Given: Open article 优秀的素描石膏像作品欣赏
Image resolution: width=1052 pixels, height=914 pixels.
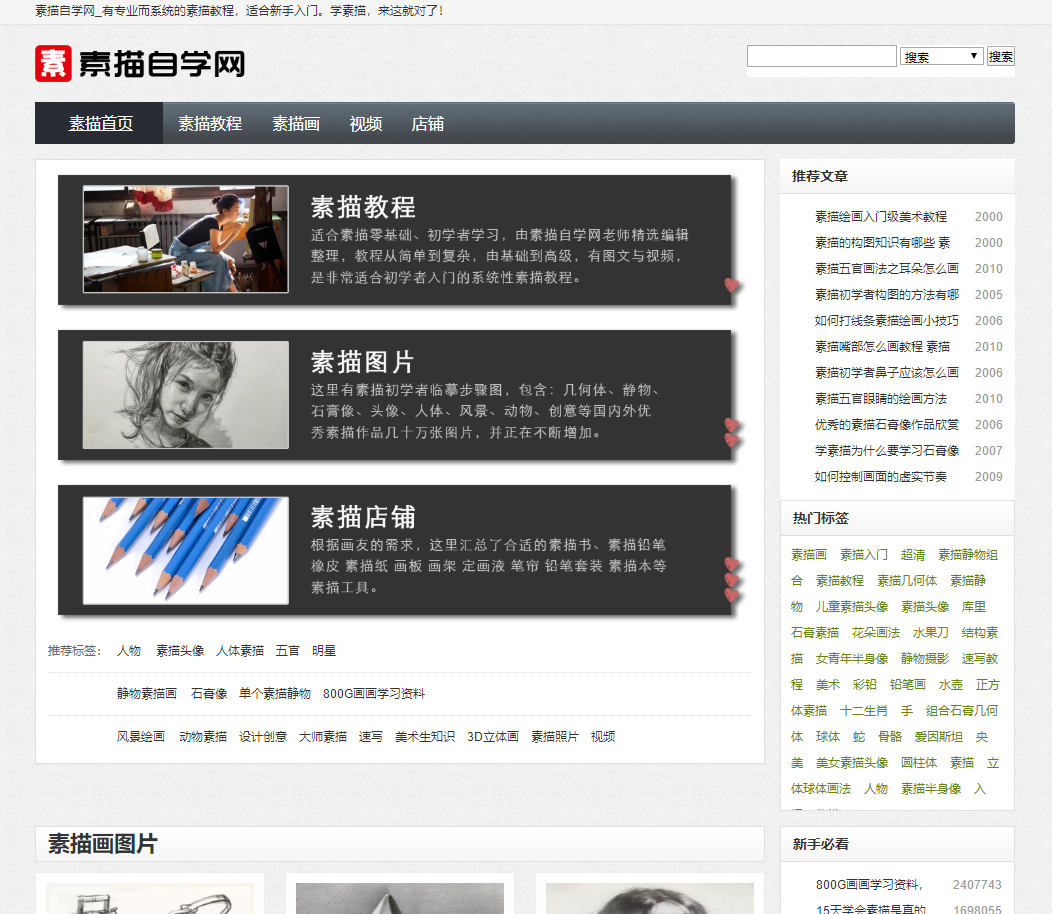Looking at the screenshot, I should point(887,425).
